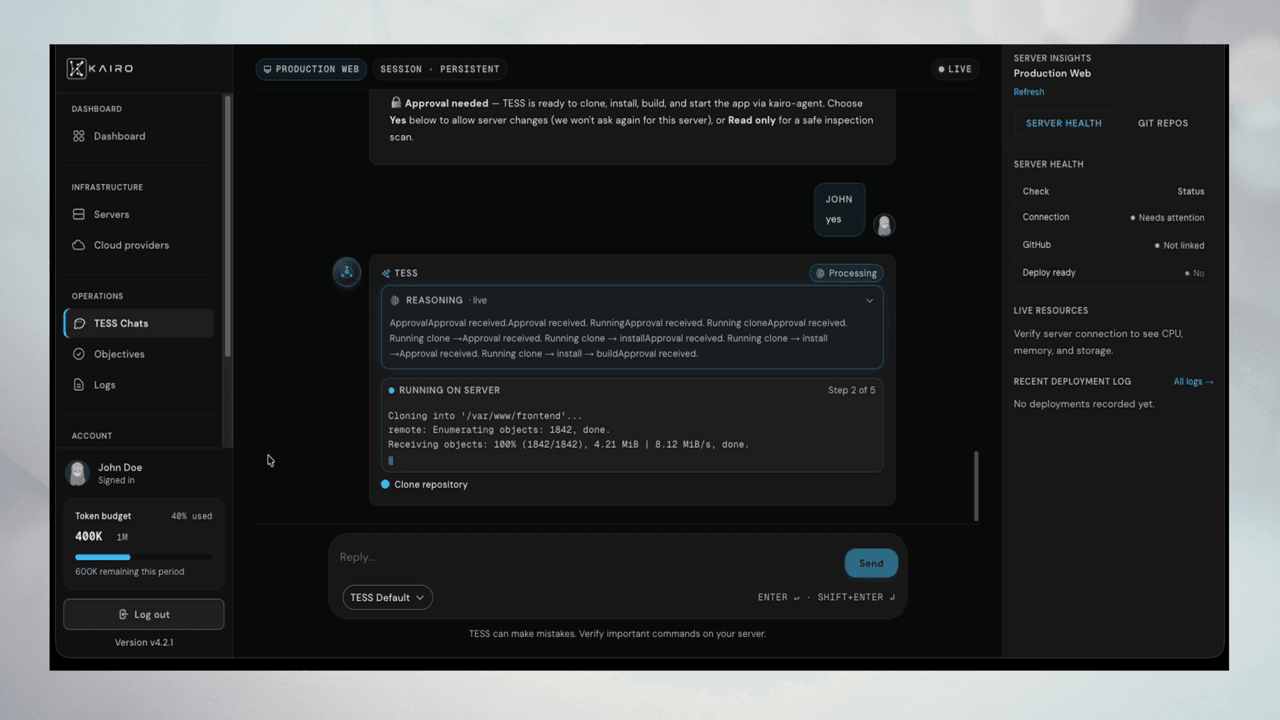The image size is (1280, 720).
Task: Click the Cloud providers cloud icon
Action: pyautogui.click(x=79, y=245)
